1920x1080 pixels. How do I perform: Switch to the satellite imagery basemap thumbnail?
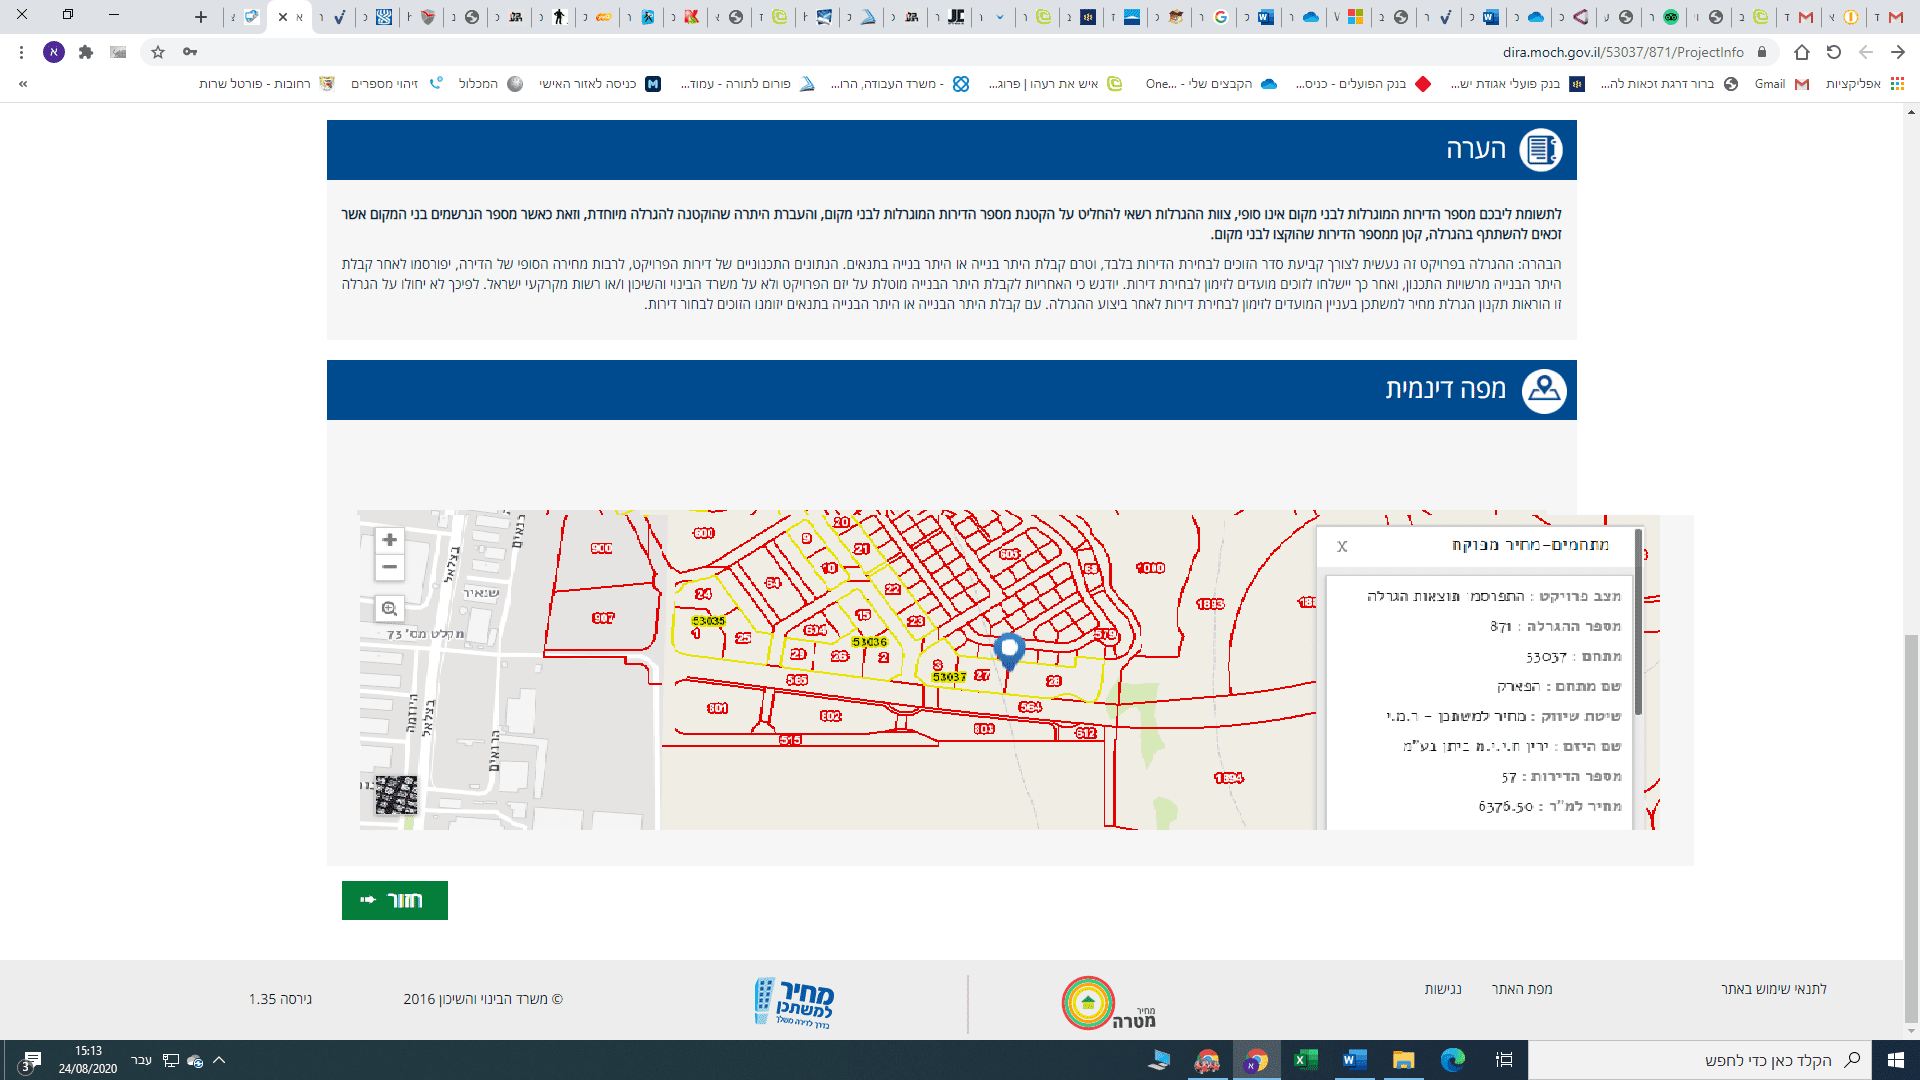pyautogui.click(x=396, y=795)
